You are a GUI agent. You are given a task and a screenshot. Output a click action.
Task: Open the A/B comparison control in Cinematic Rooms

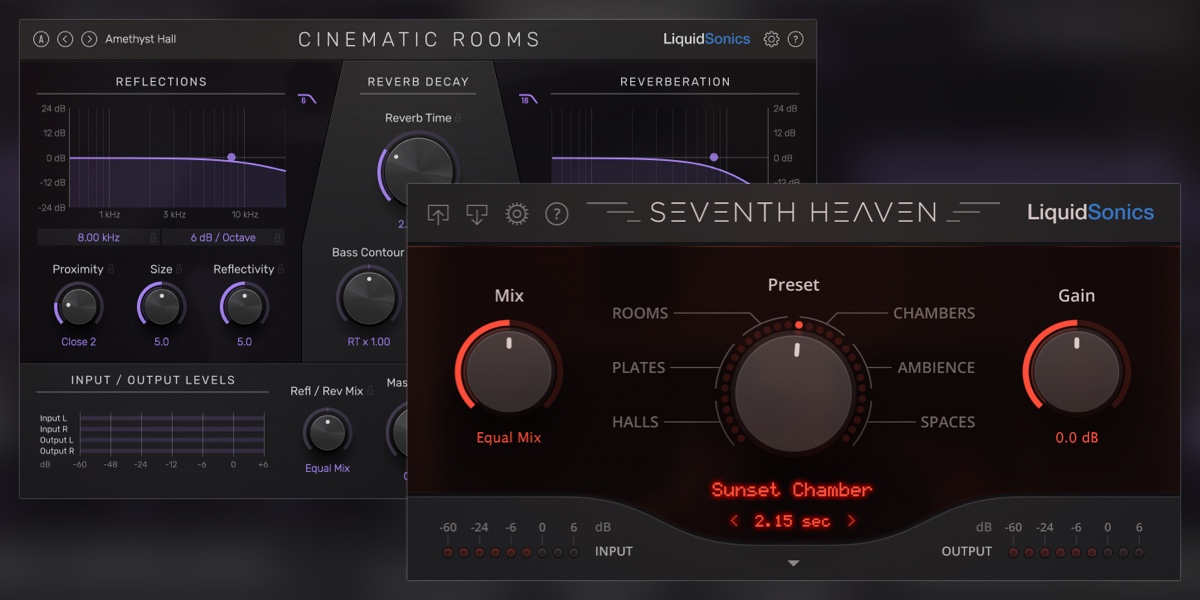coord(43,38)
